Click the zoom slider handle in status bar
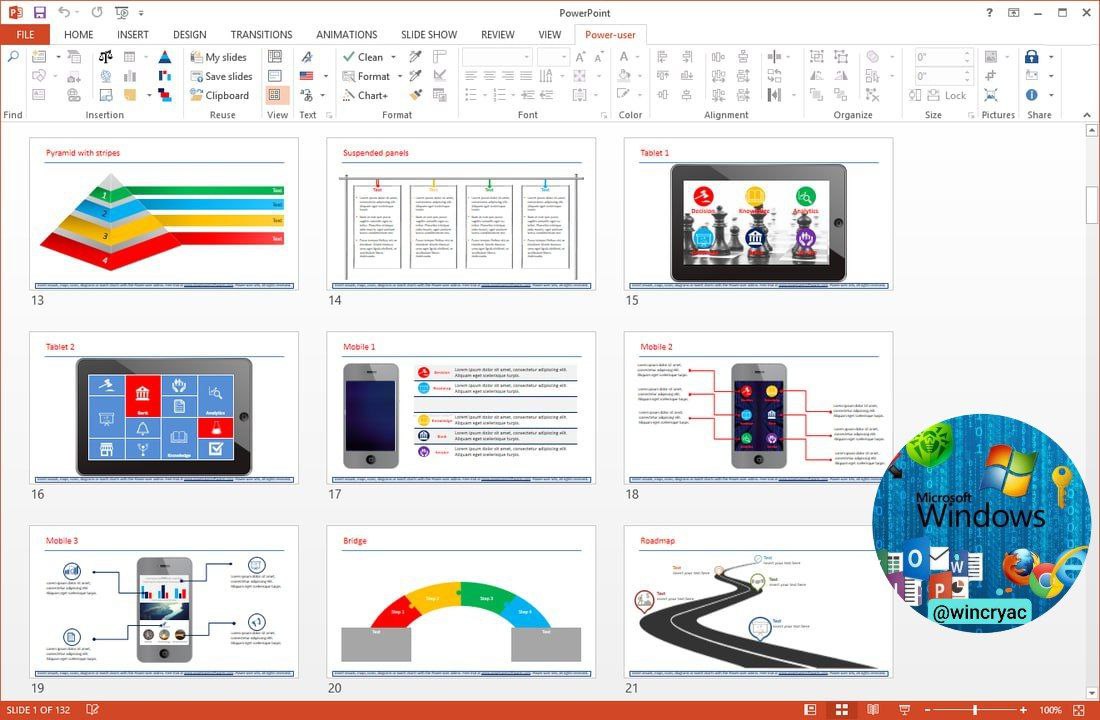 [x=975, y=710]
